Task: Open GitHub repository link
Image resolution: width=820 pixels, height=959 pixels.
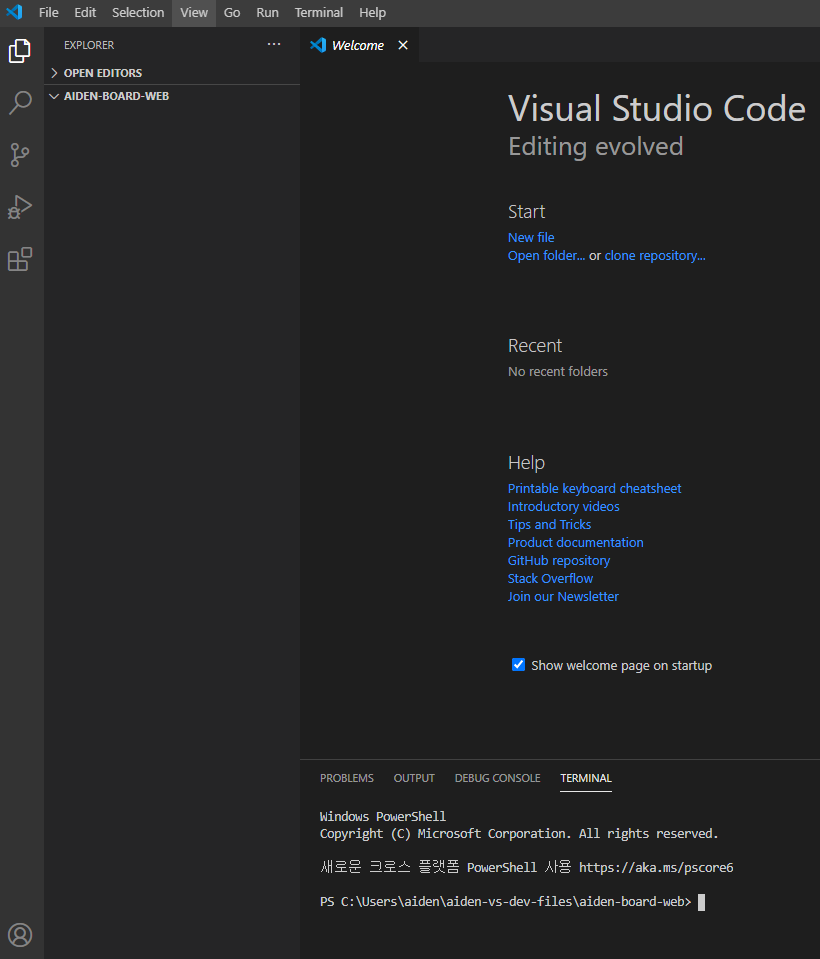Action: pyautogui.click(x=559, y=560)
